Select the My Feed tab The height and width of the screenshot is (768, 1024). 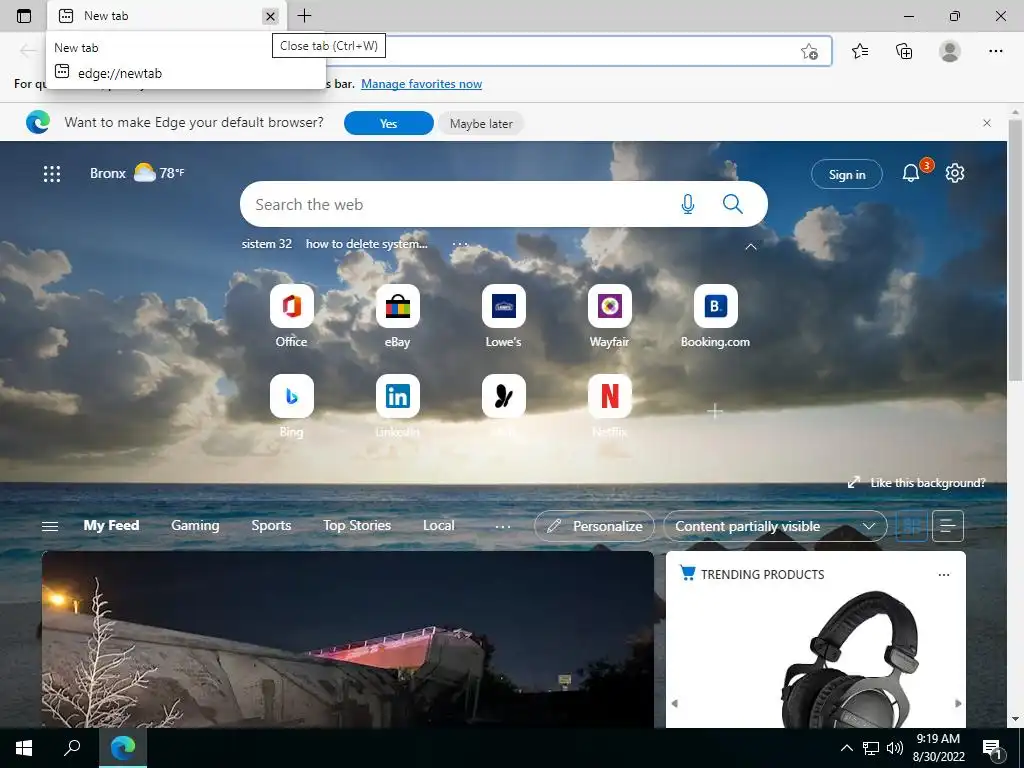click(x=111, y=525)
